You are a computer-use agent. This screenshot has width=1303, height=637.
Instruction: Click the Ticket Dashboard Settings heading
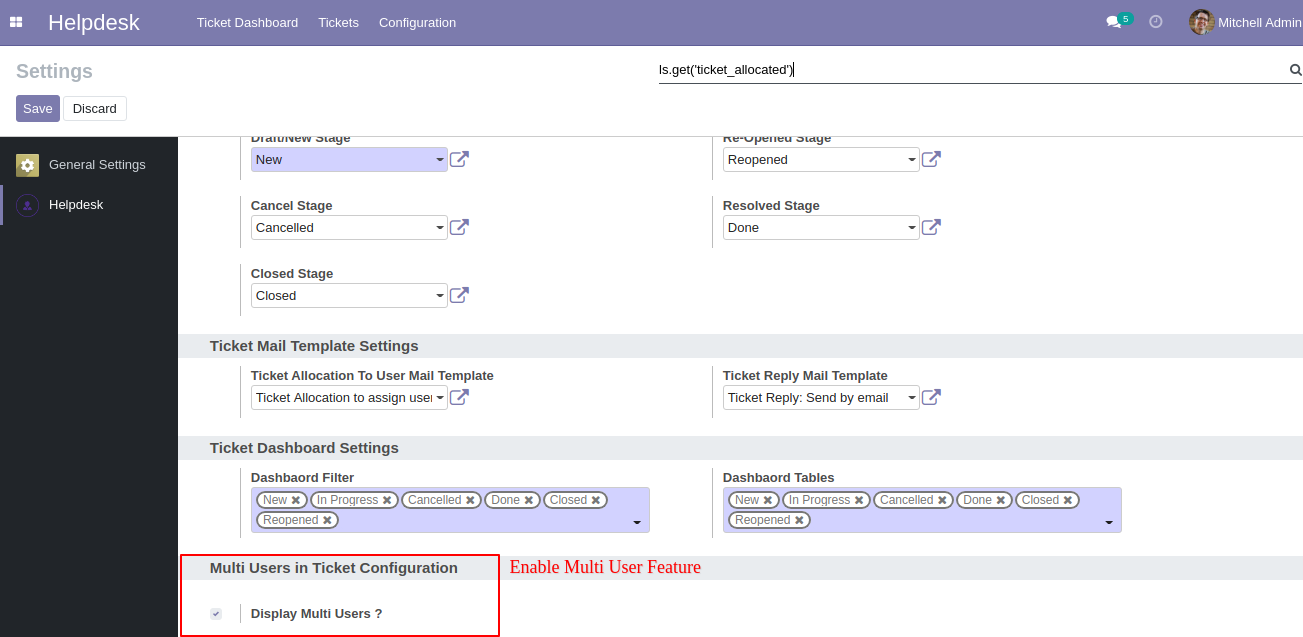pos(304,448)
